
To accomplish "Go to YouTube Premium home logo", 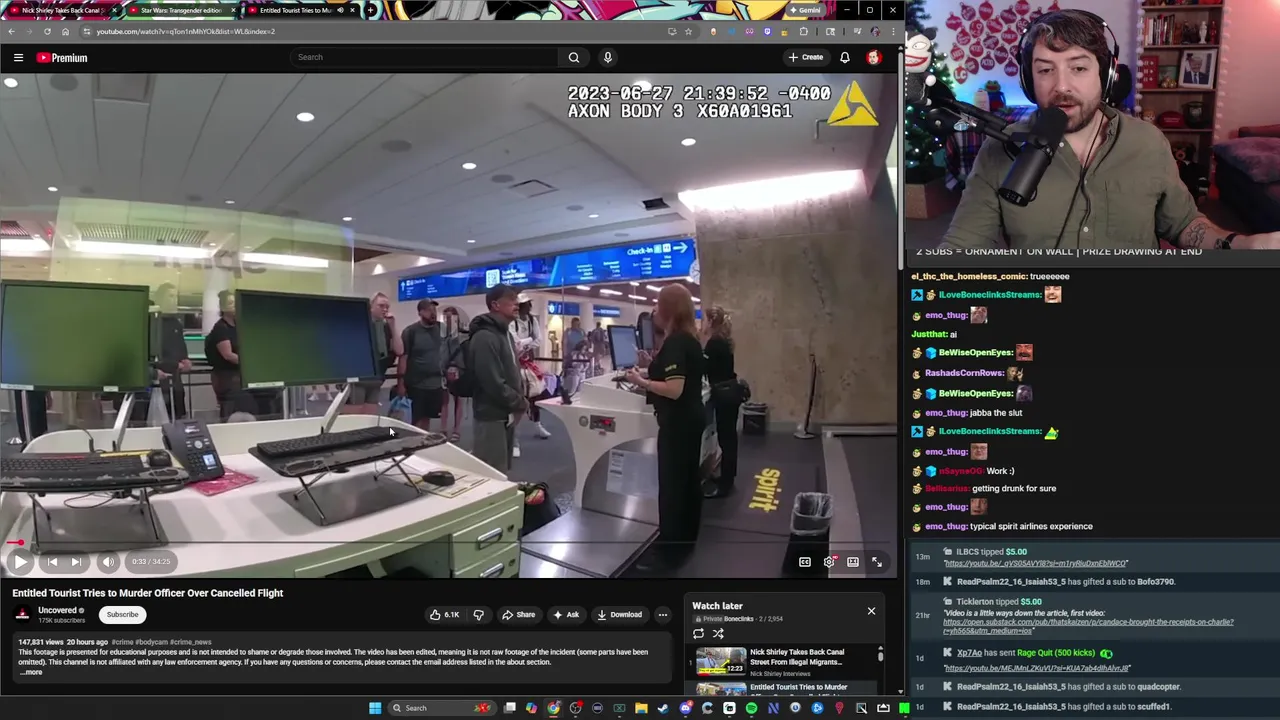I will (x=62, y=58).
